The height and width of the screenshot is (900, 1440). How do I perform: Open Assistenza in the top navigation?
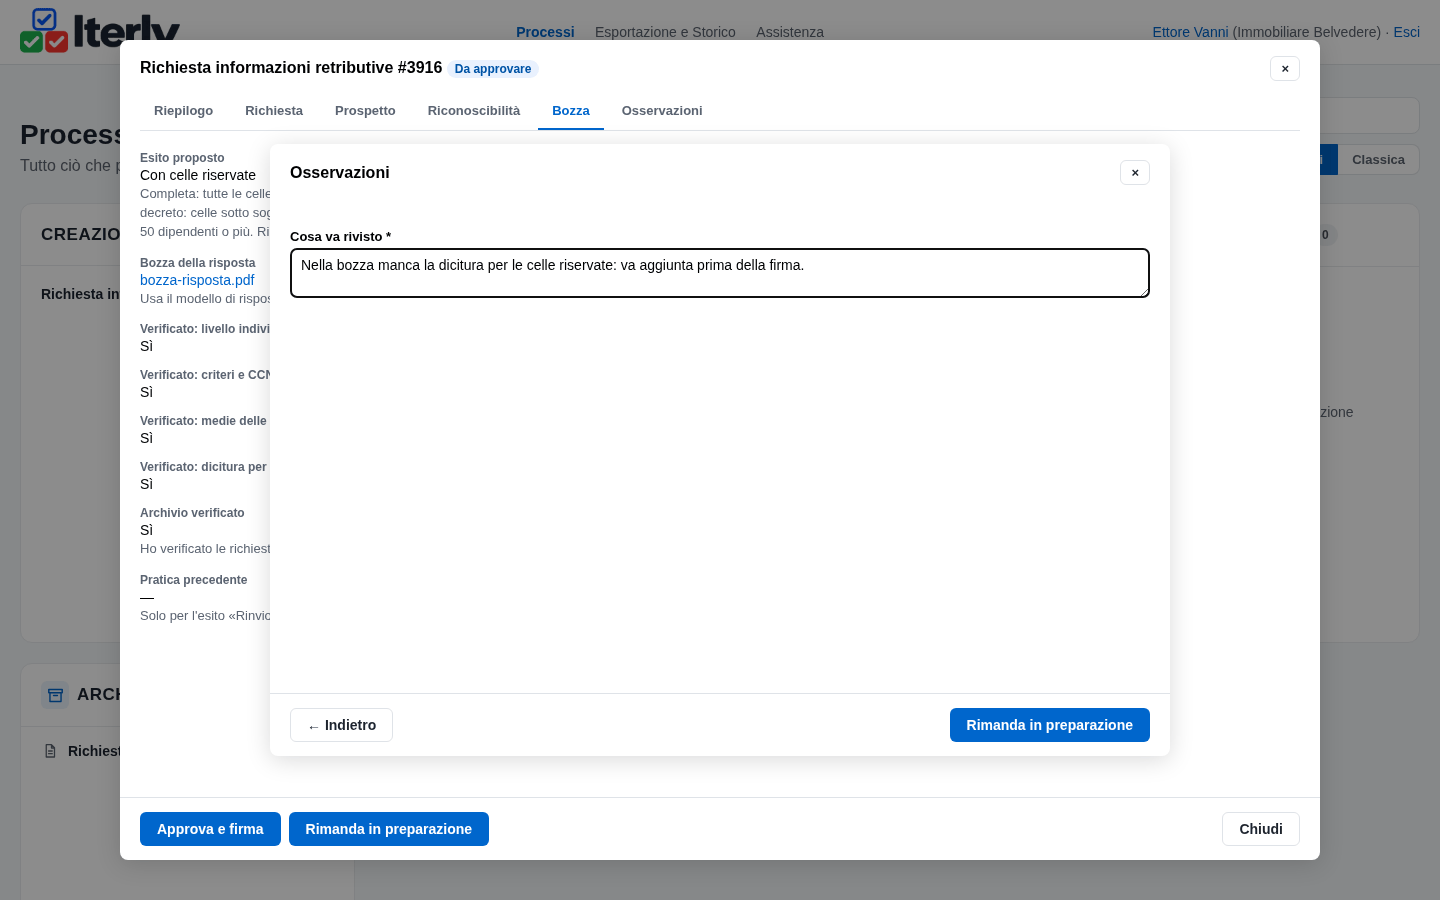pos(790,32)
